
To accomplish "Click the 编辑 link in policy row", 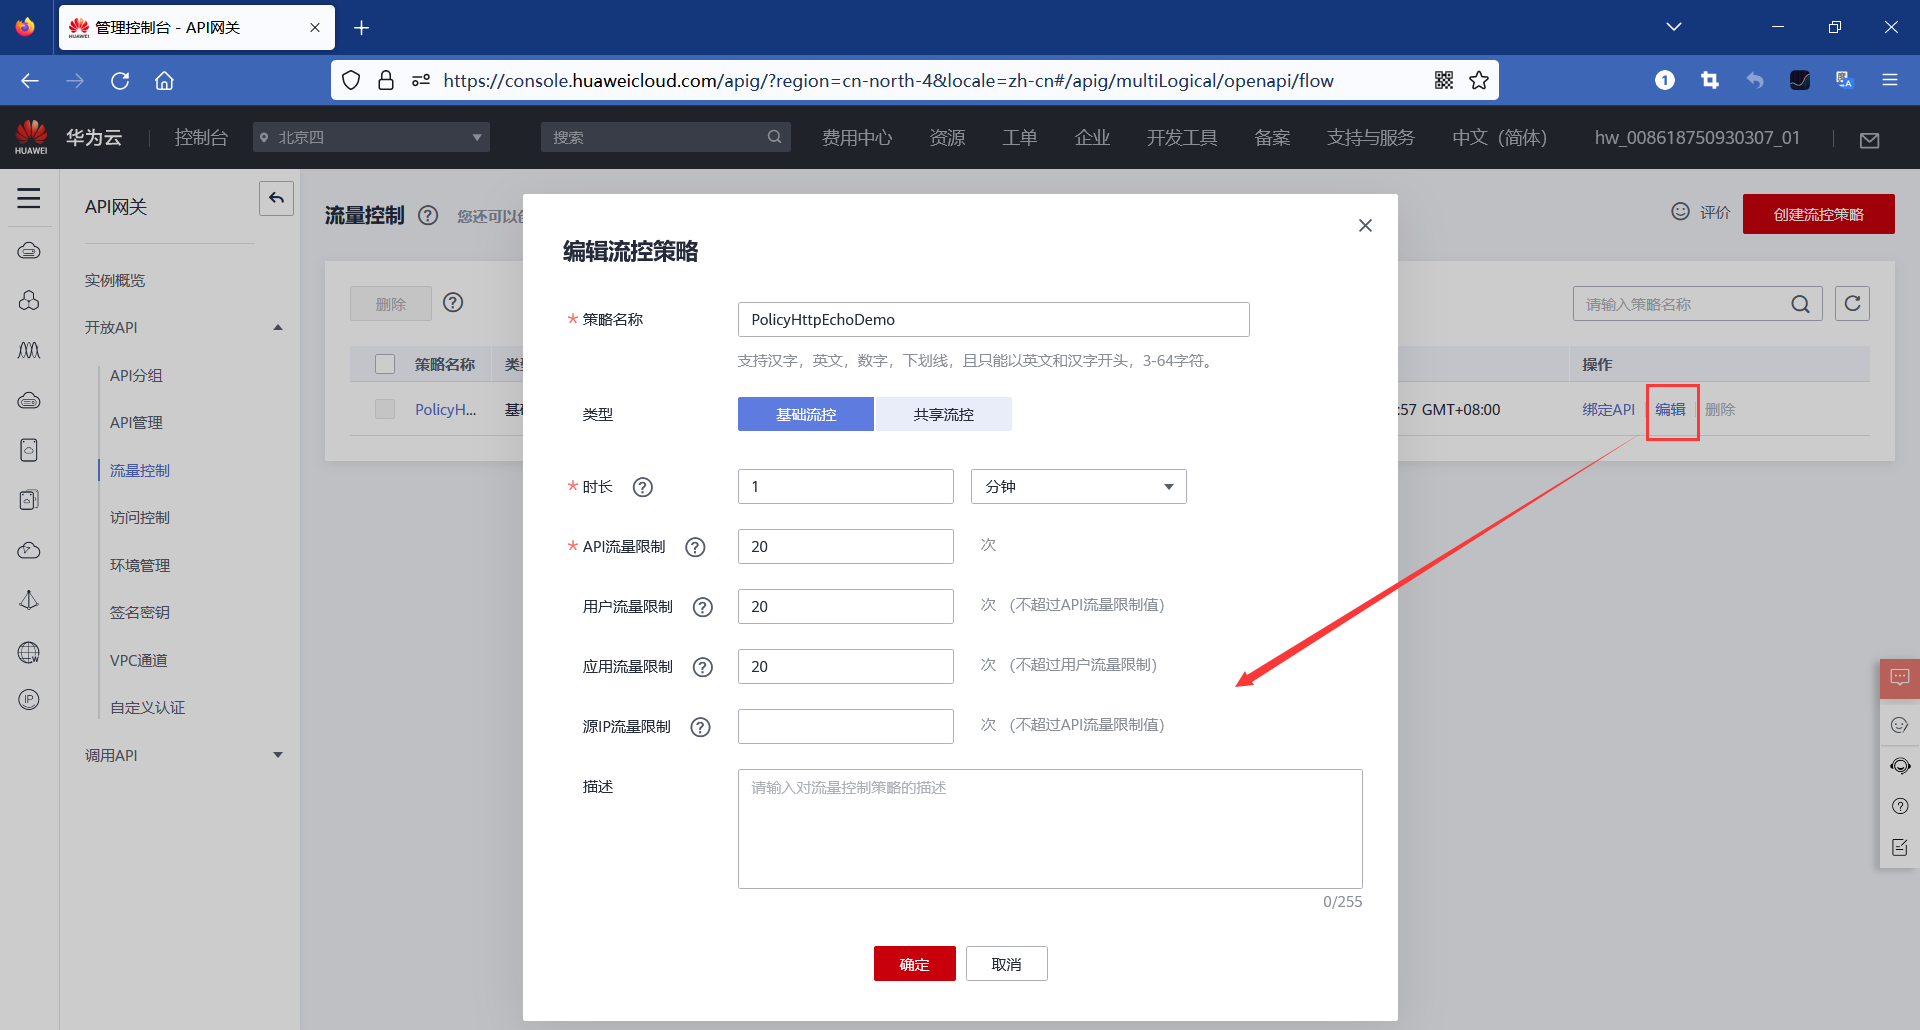I will pos(1670,410).
